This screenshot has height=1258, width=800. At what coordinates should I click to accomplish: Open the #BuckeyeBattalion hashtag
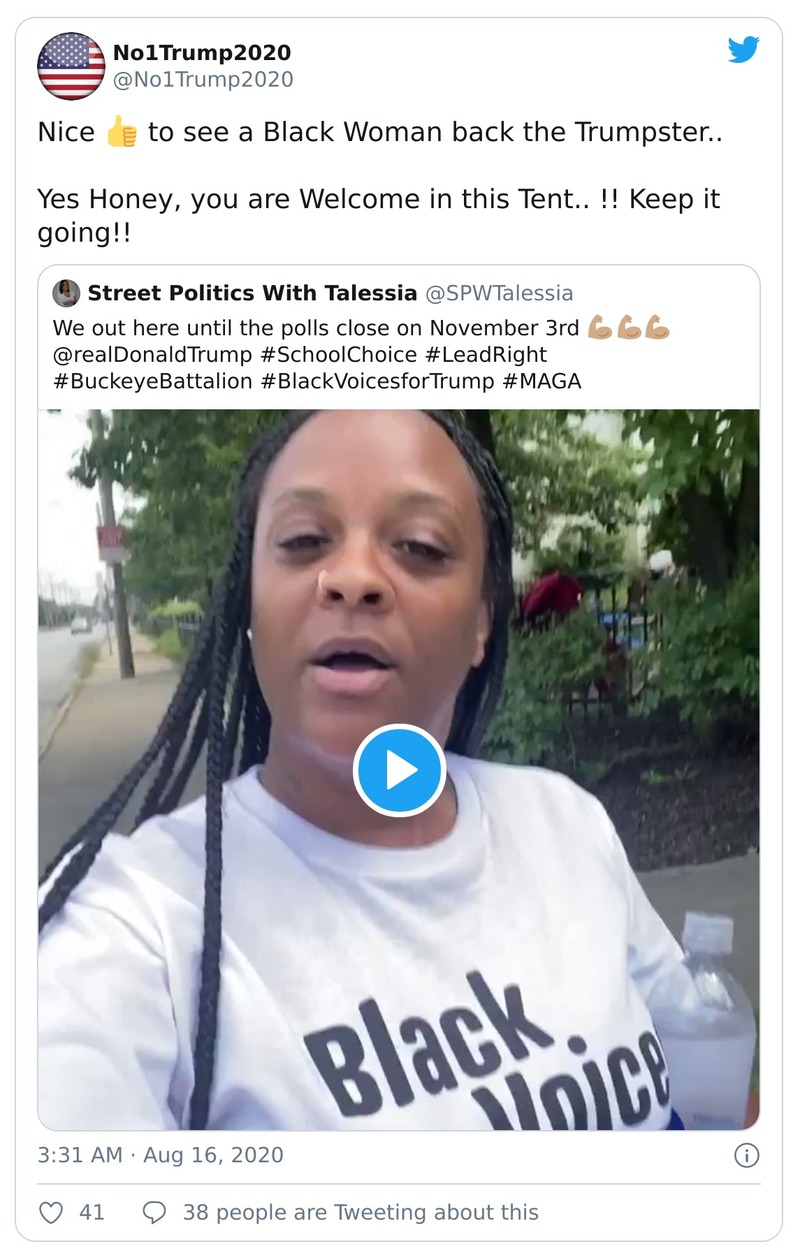coord(152,381)
